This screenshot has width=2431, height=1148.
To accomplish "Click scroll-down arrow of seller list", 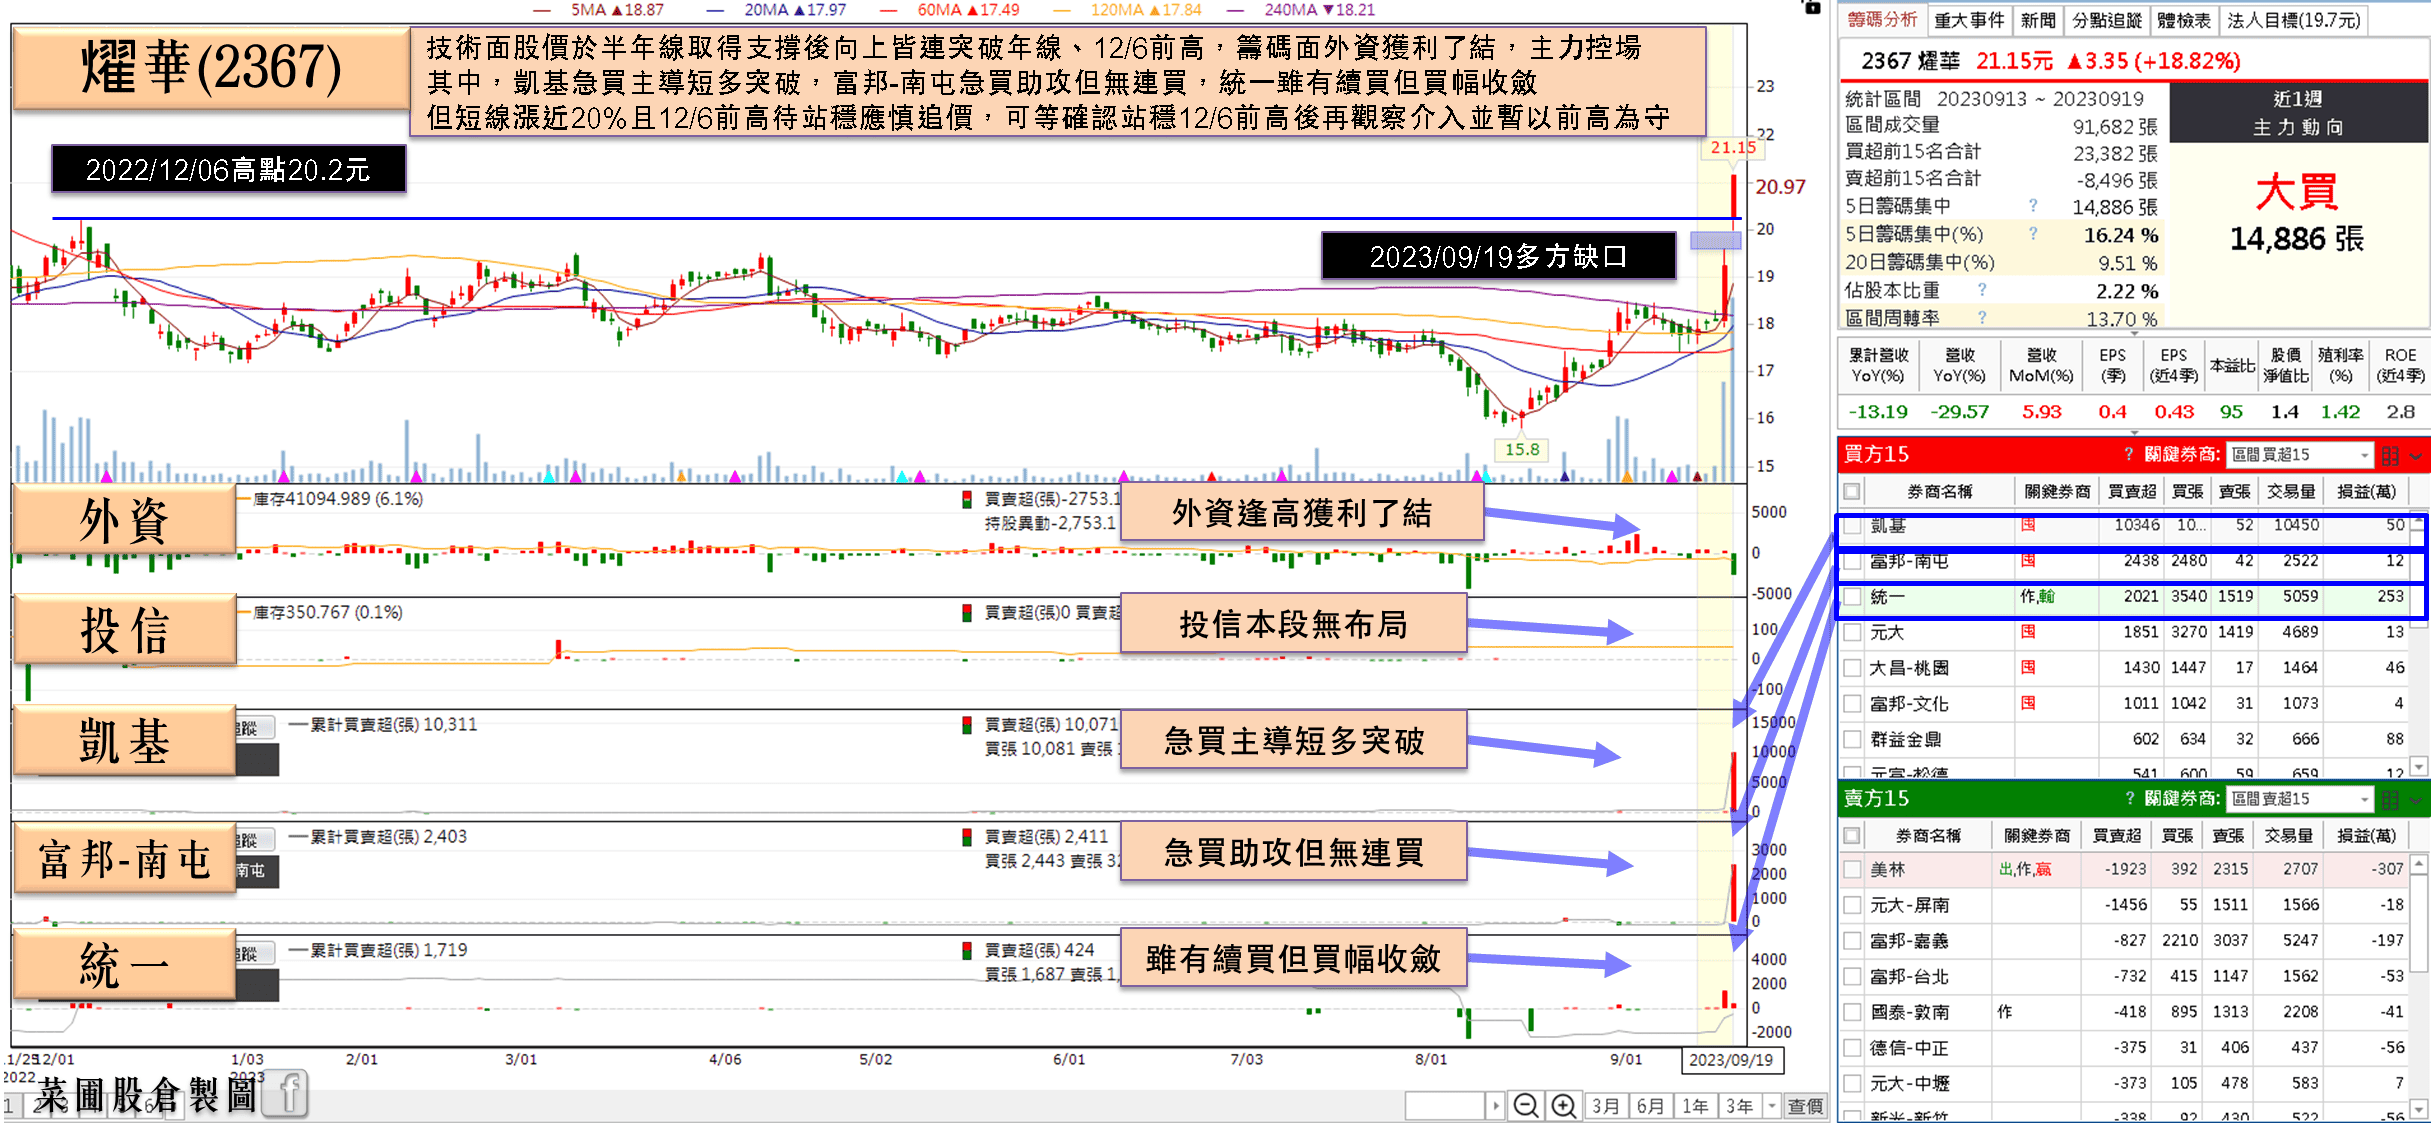I will point(2418,1108).
